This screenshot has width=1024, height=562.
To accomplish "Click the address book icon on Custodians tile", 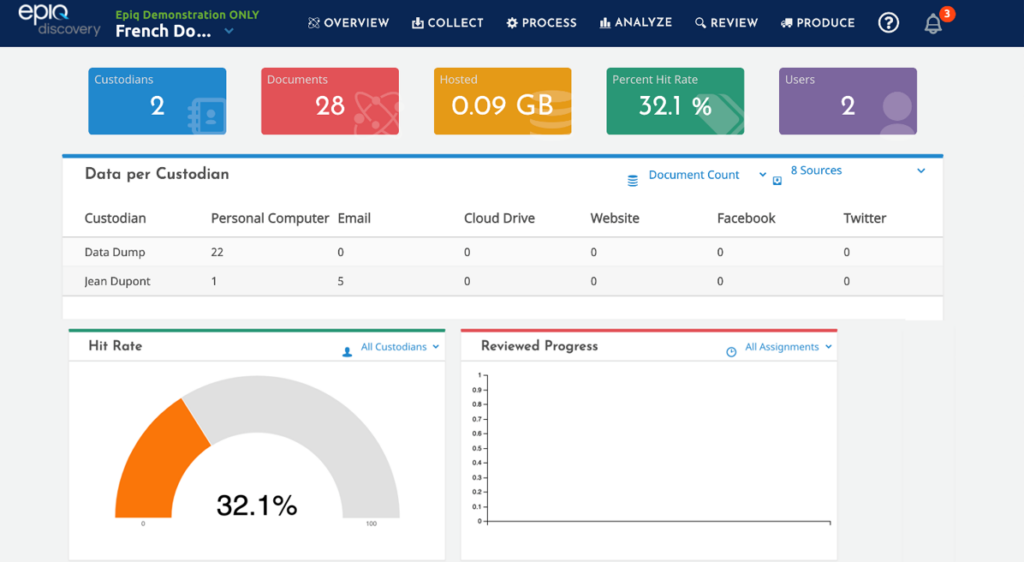I will 206,116.
